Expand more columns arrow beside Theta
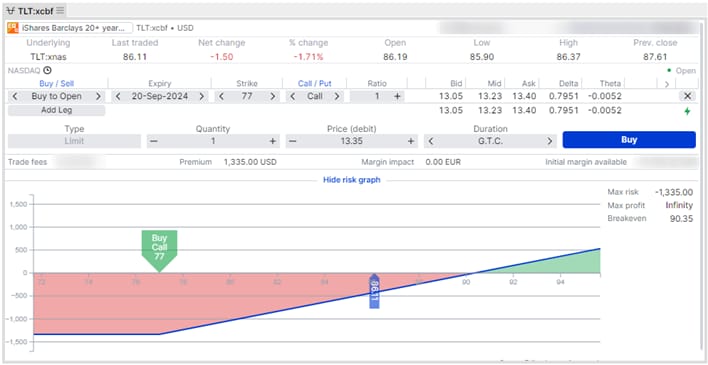708x365 pixels. (x=666, y=84)
